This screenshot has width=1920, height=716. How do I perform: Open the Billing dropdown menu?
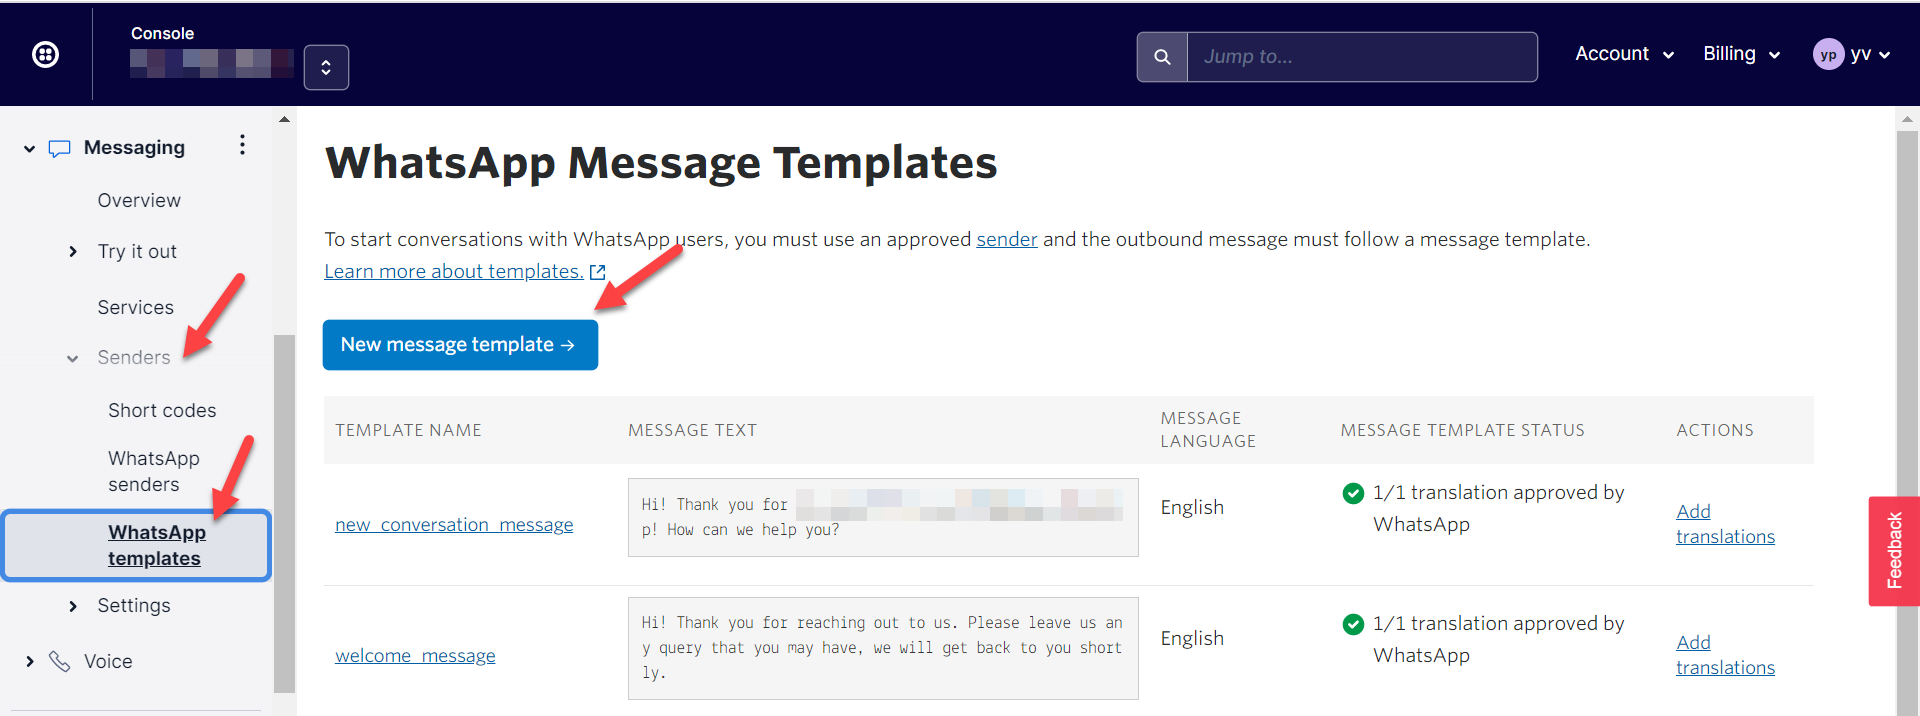(x=1741, y=54)
